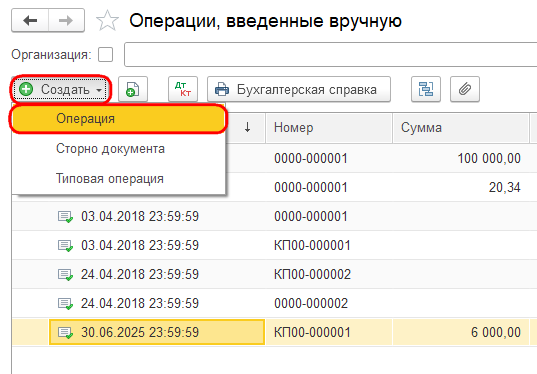Select 0000-000001 in the 20,34 row
537x374 pixels.
[329, 187]
